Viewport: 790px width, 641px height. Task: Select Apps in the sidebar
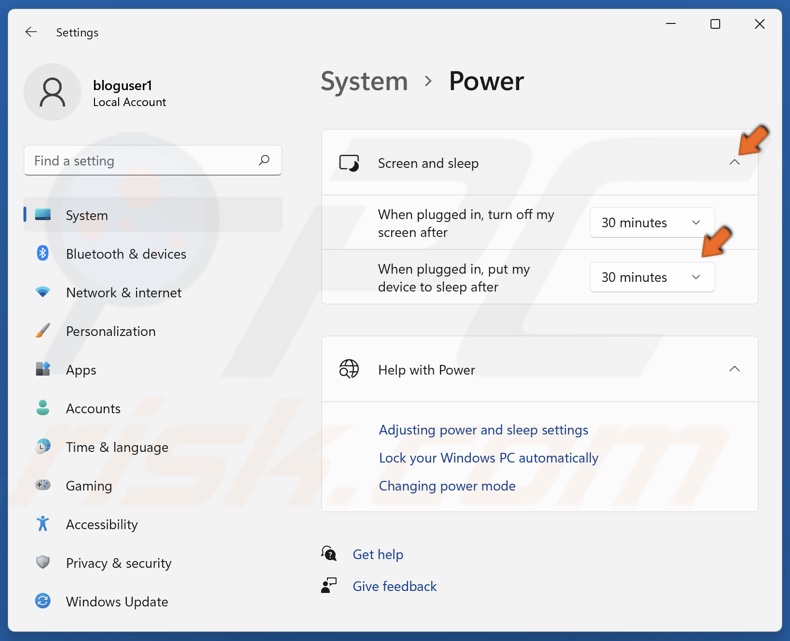[81, 370]
